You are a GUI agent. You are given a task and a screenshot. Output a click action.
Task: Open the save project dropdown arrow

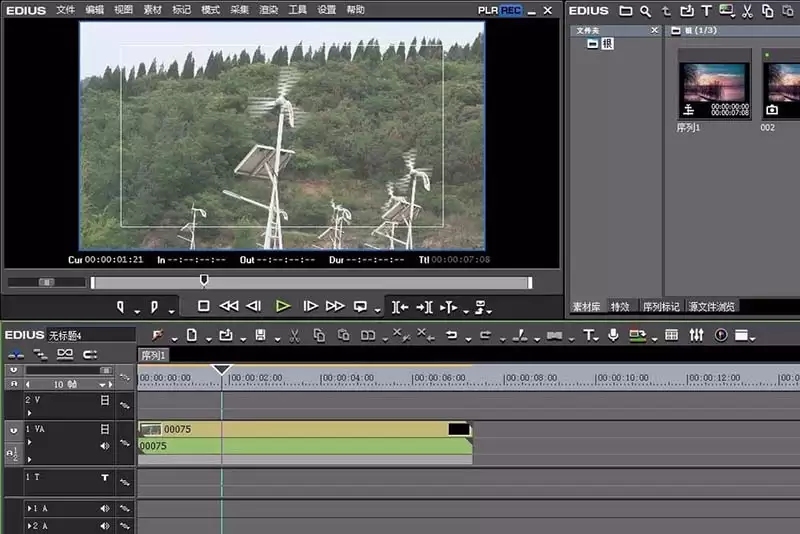point(277,340)
